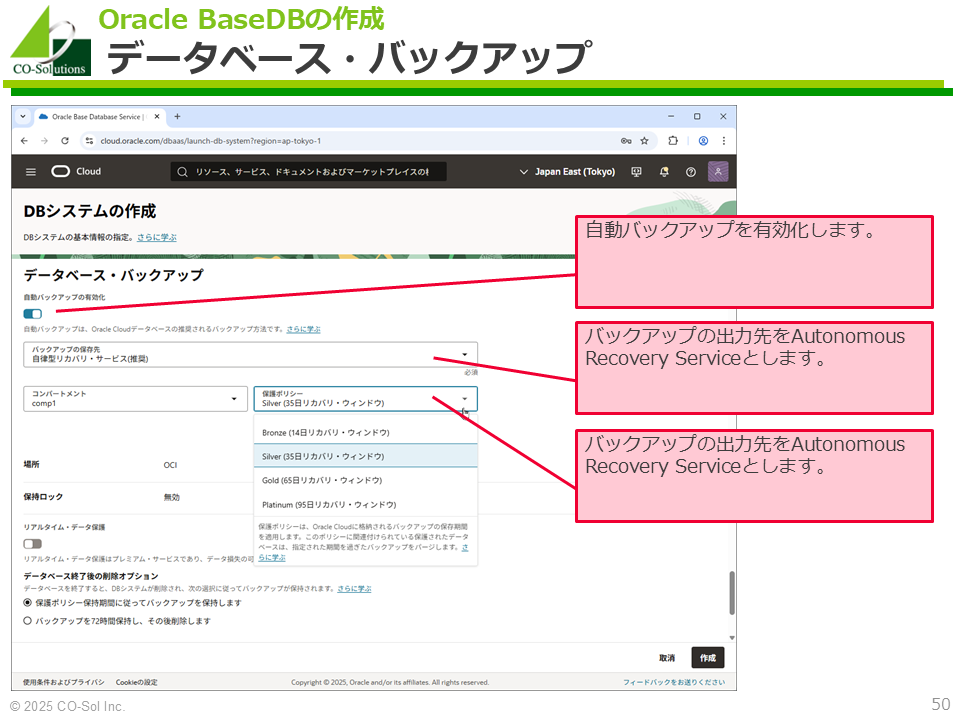Click the Create (作成) button
Viewport: 960px width, 720px height.
(x=708, y=658)
